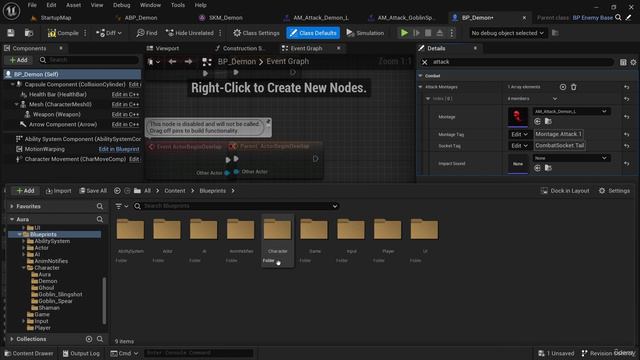Select the Health Bar (HealthBar) component
This screenshot has height=360, width=640.
point(58,94)
